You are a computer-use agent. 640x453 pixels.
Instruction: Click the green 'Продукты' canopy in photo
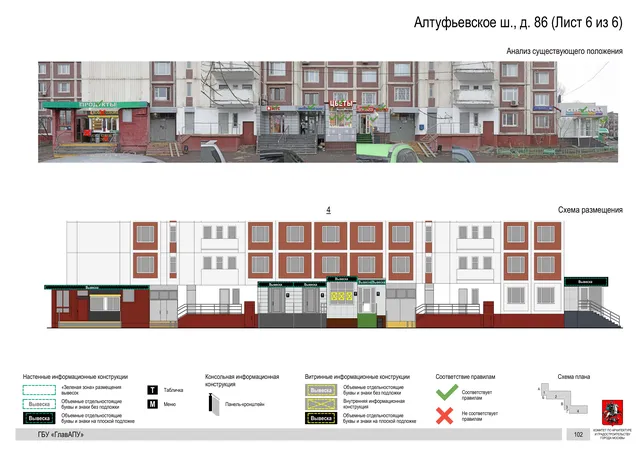point(95,105)
